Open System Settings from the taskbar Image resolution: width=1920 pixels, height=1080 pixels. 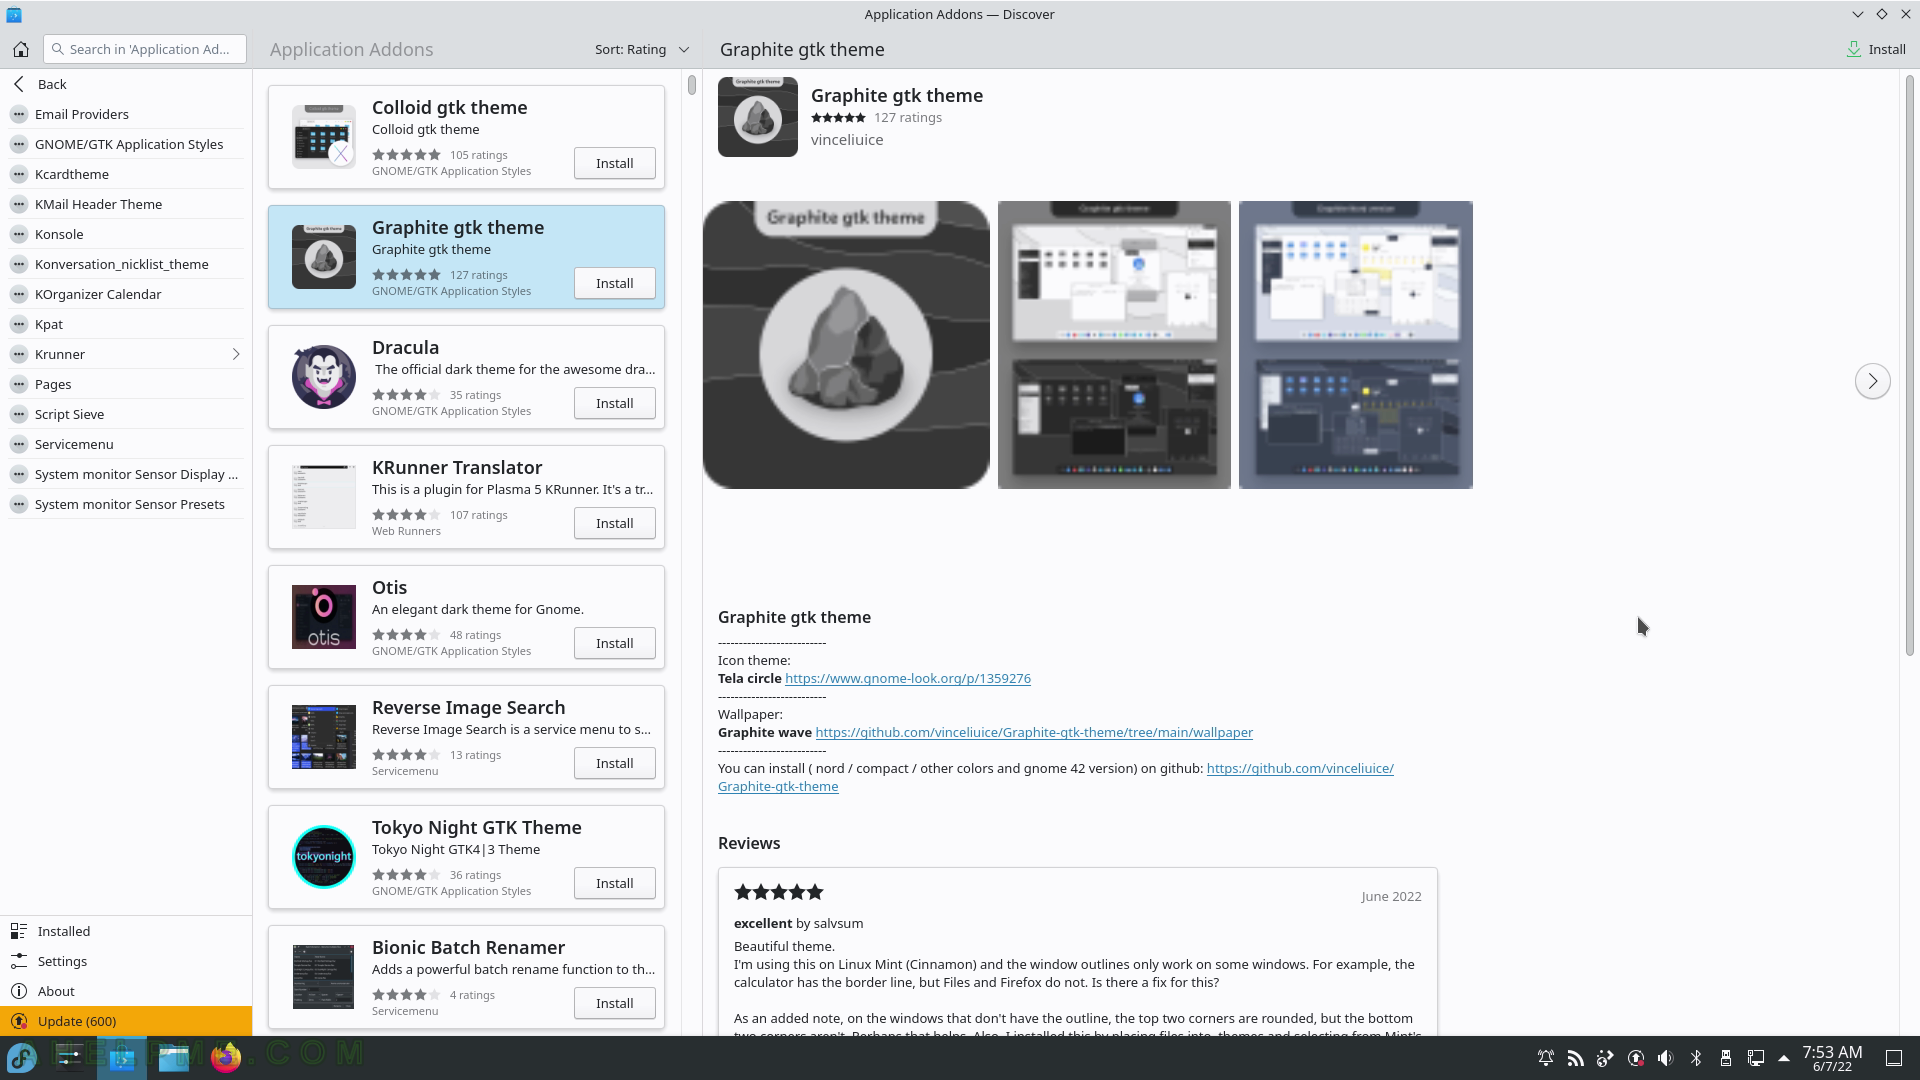tap(70, 1057)
